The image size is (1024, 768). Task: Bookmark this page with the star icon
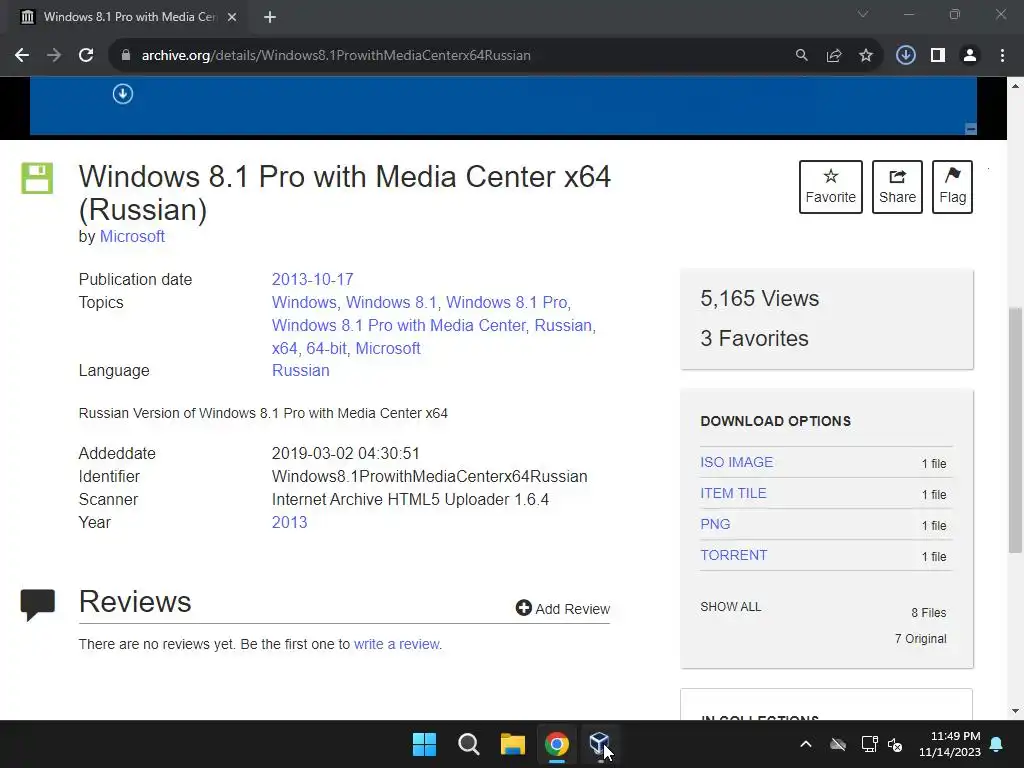click(x=866, y=56)
